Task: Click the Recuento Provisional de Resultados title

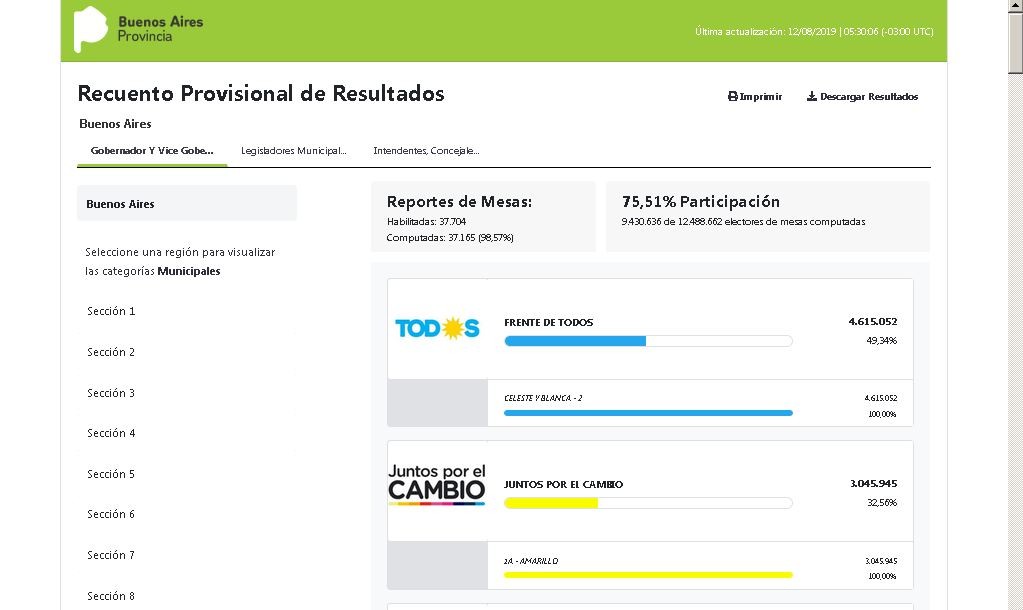Action: pyautogui.click(x=261, y=93)
